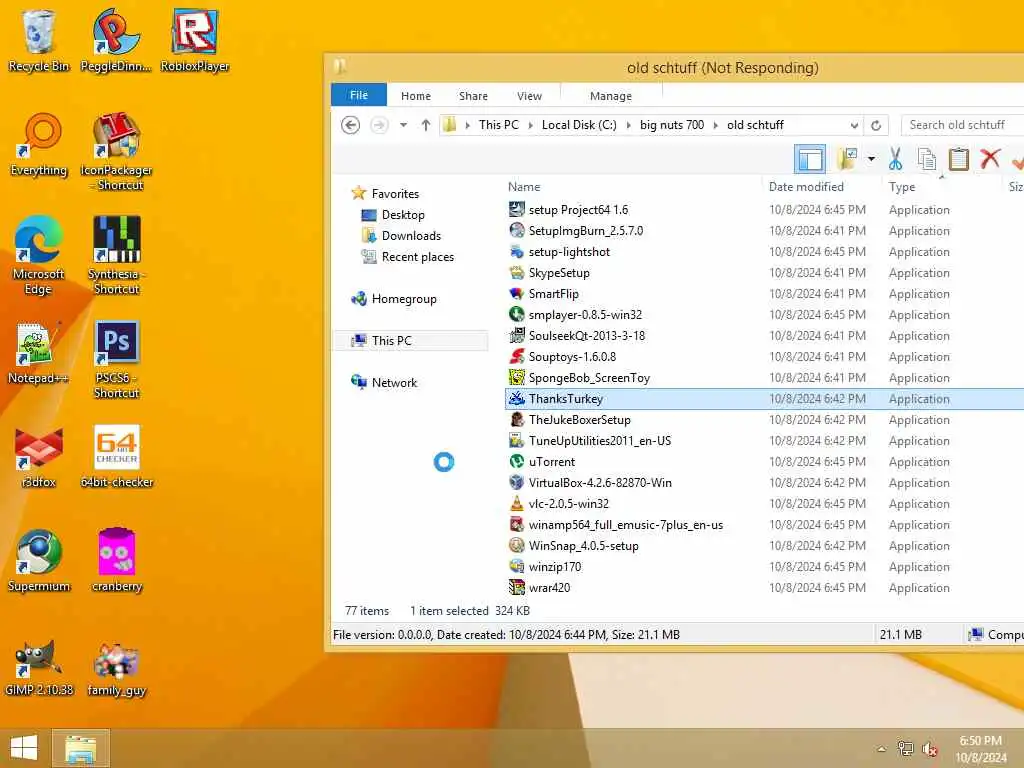Select the r3dfox browser icon
1024x768 pixels.
(x=39, y=456)
